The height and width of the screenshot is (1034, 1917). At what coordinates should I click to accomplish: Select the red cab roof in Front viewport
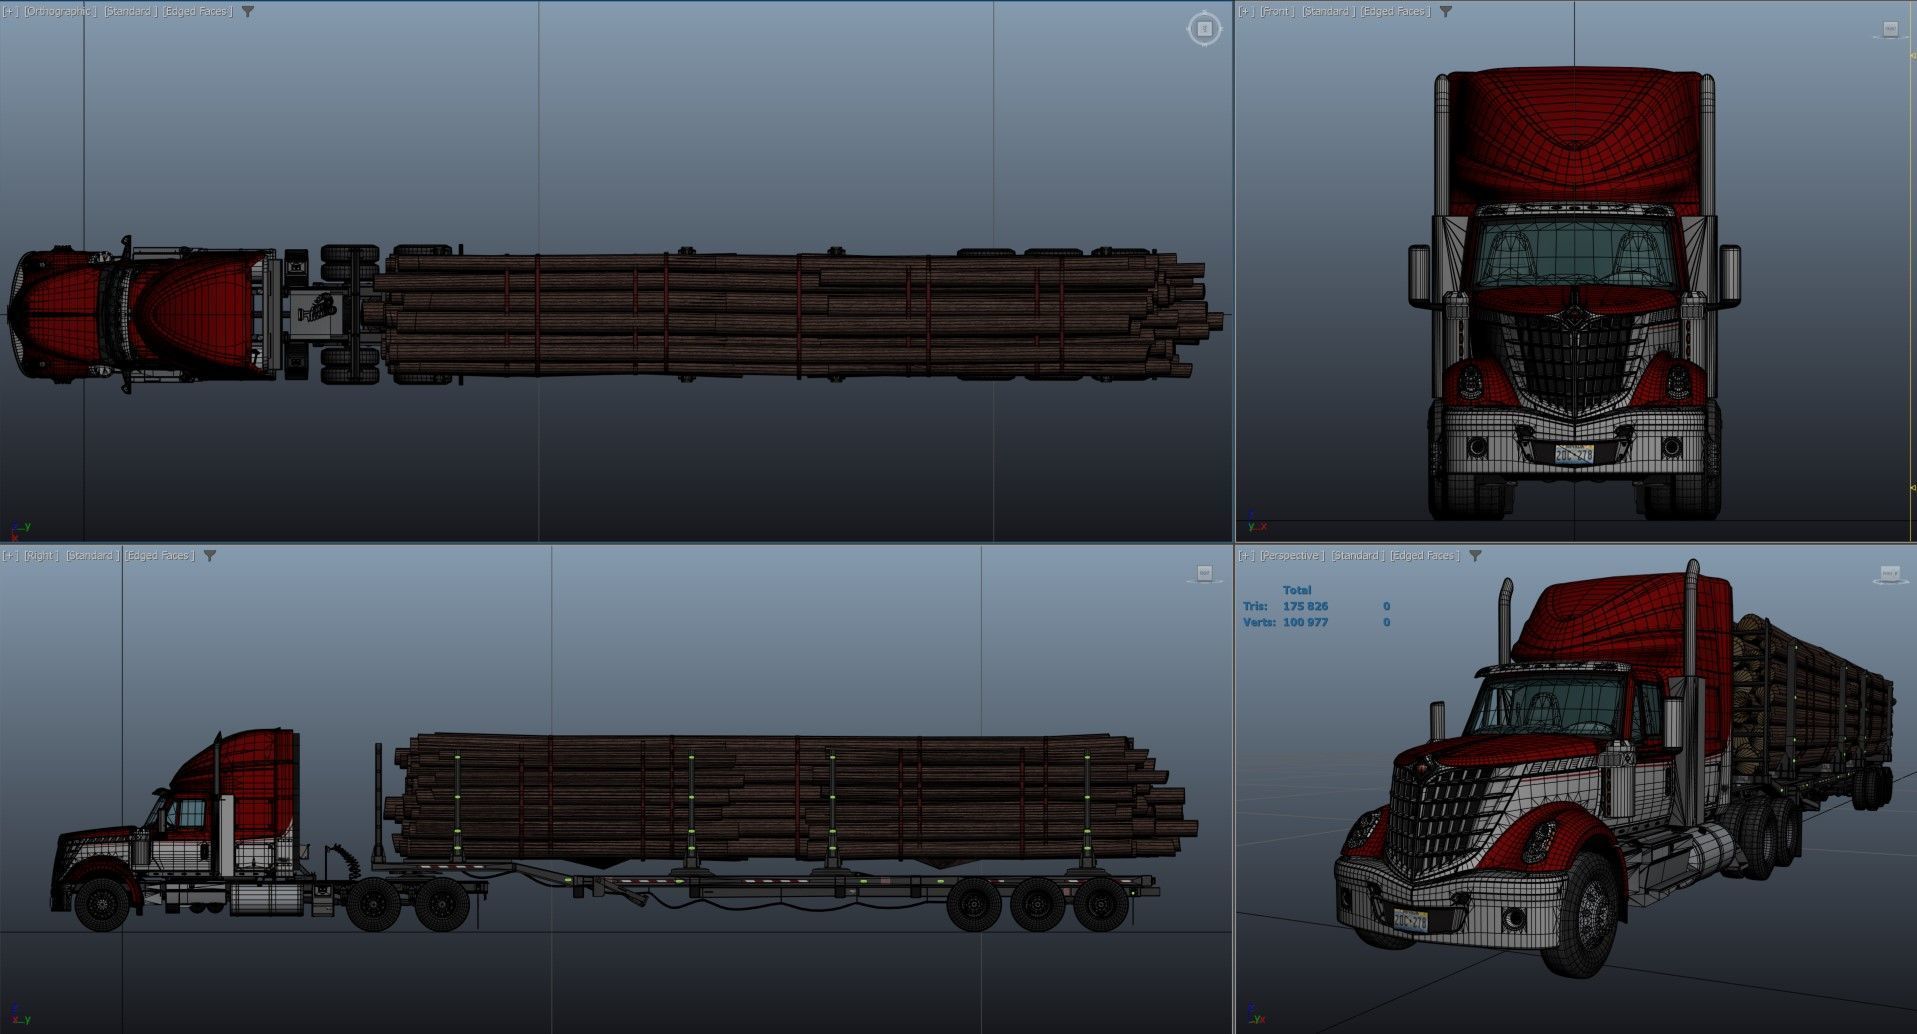tap(1574, 137)
